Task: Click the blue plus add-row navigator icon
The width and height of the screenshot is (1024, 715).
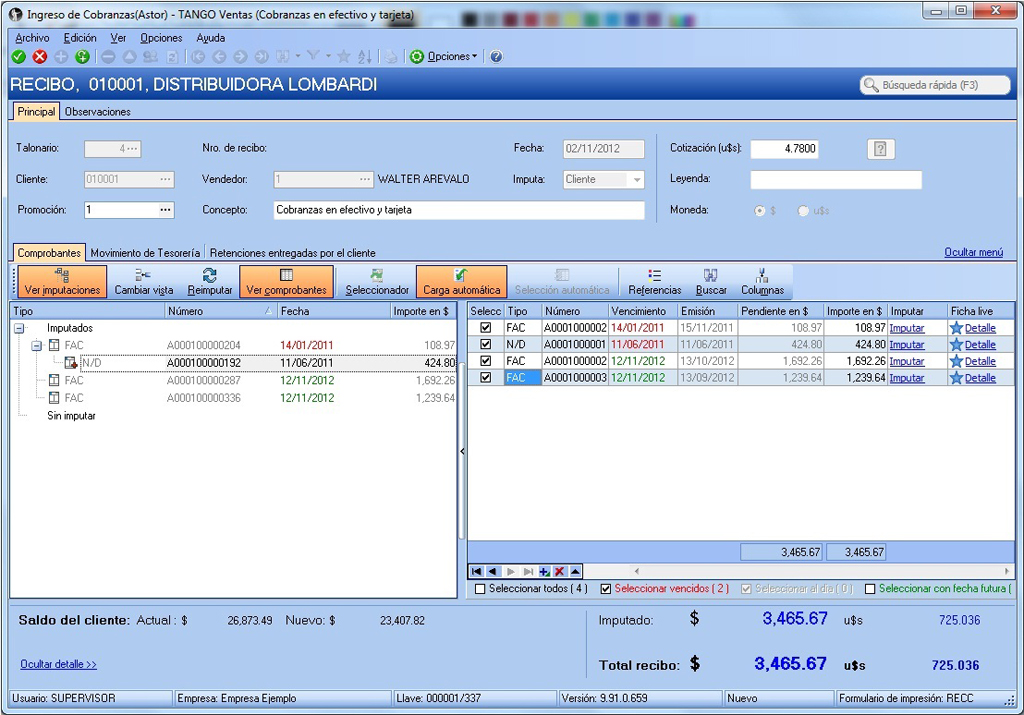Action: (x=544, y=571)
